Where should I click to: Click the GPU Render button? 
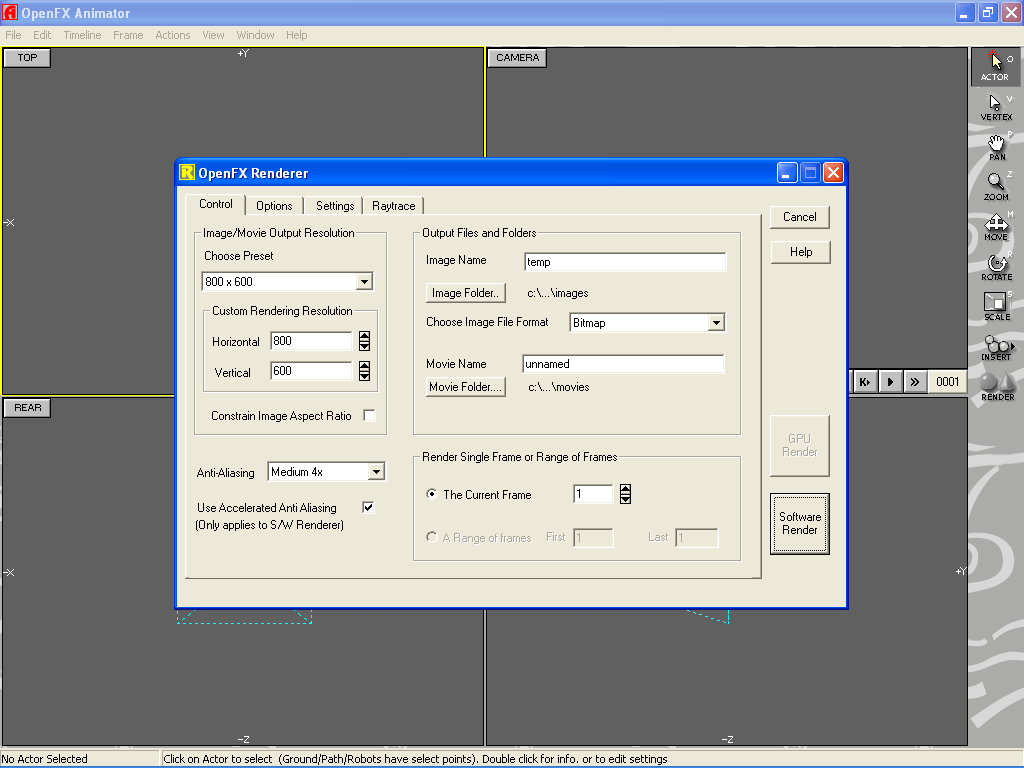click(800, 445)
